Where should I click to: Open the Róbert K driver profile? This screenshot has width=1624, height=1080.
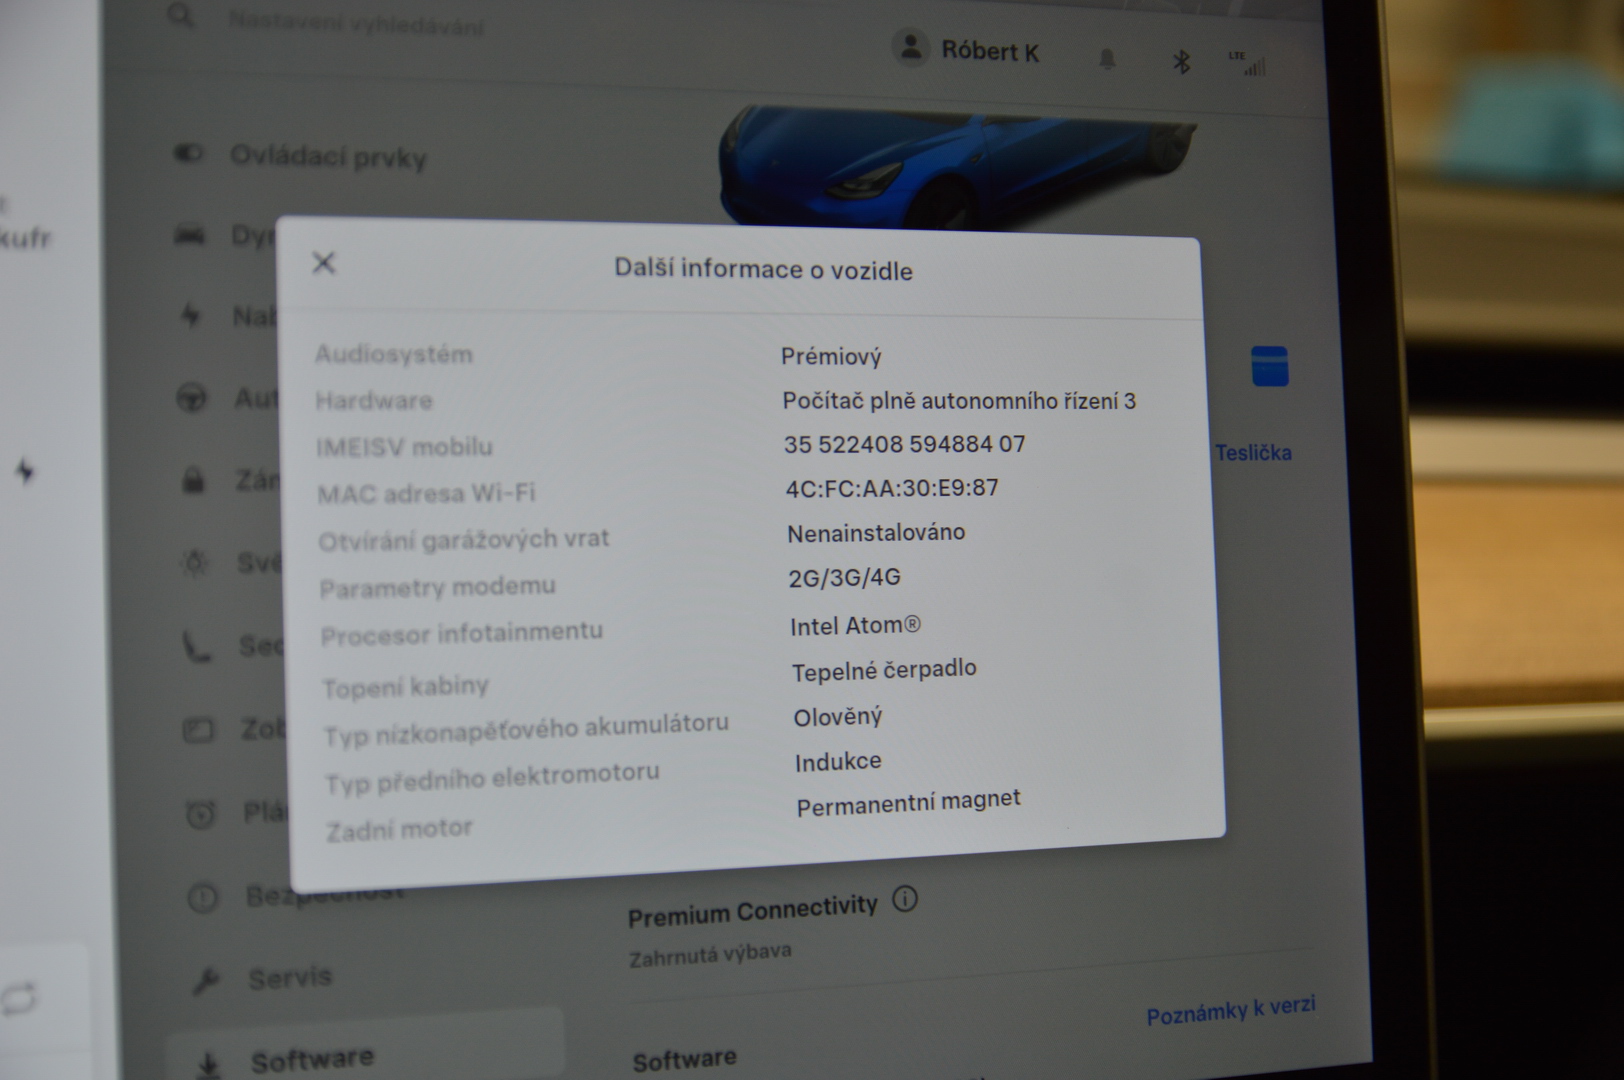(967, 50)
